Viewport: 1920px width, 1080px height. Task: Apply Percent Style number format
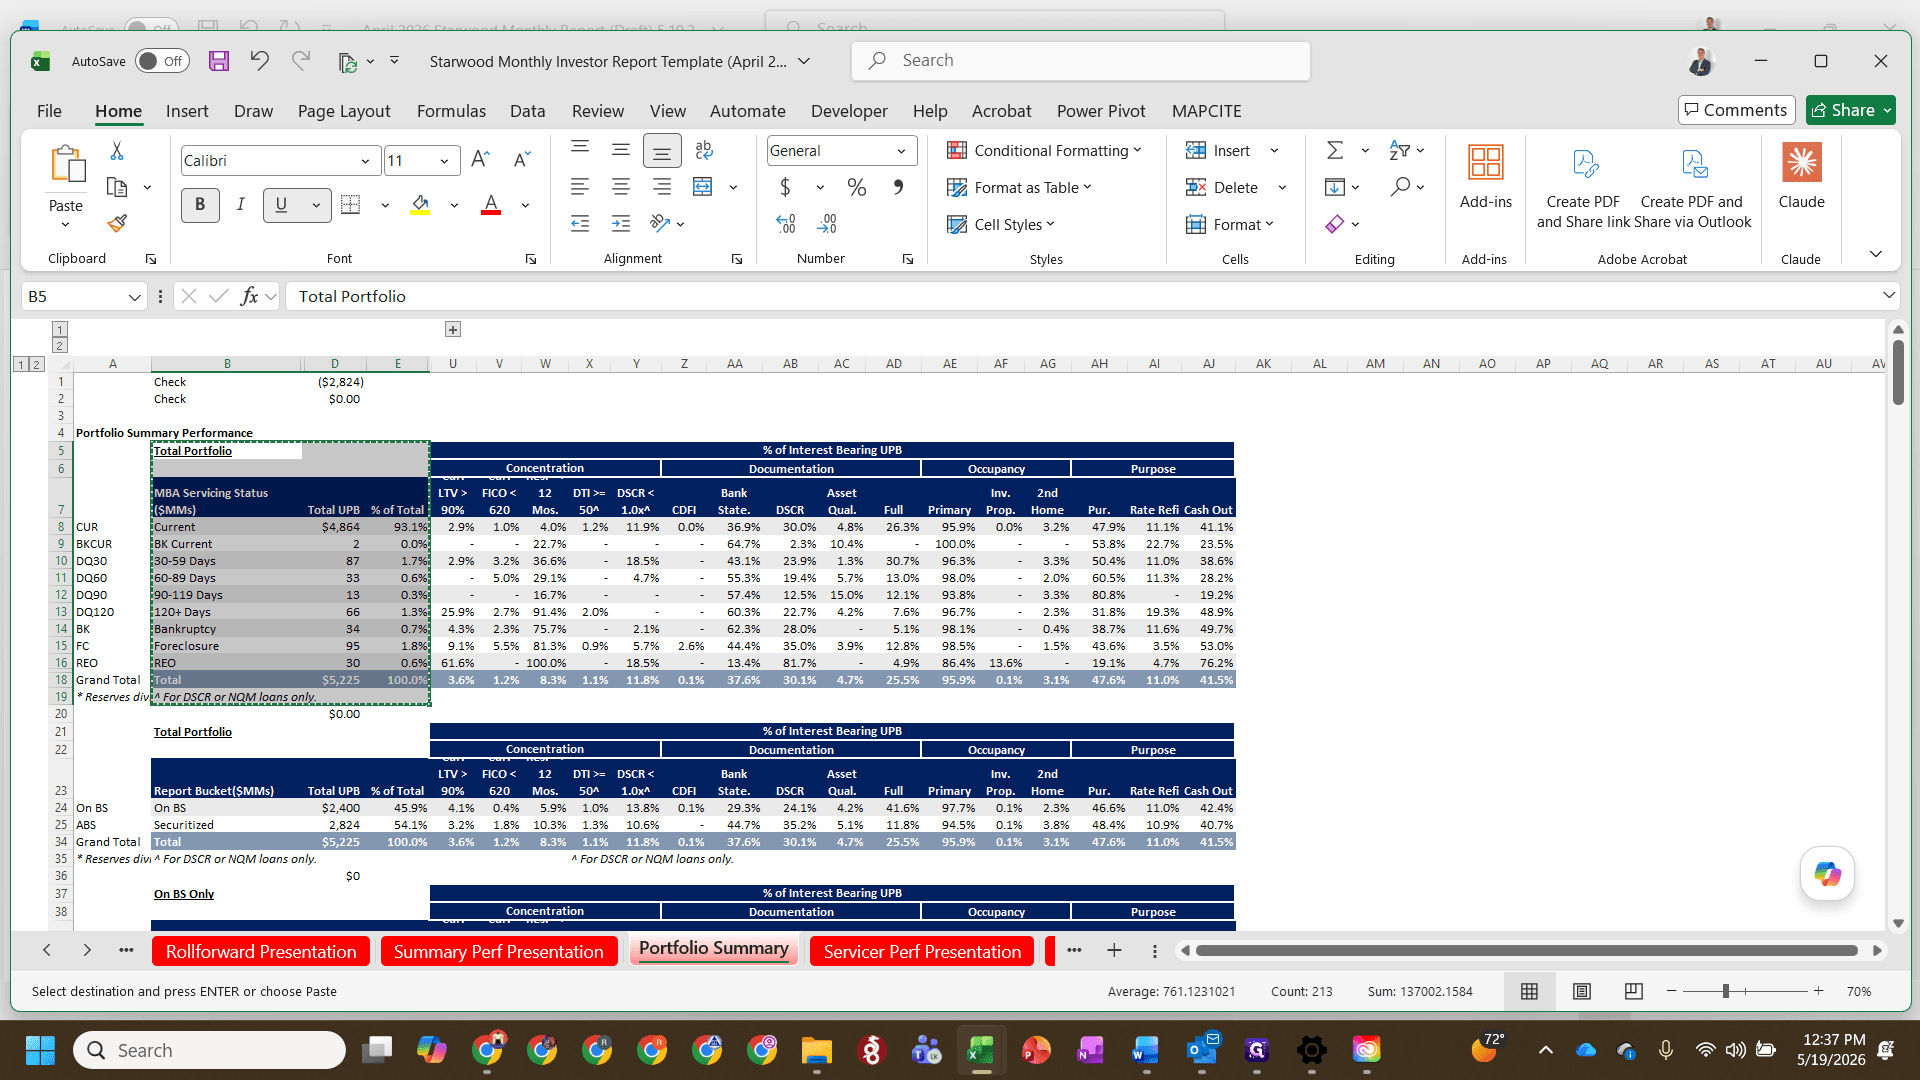click(x=856, y=187)
